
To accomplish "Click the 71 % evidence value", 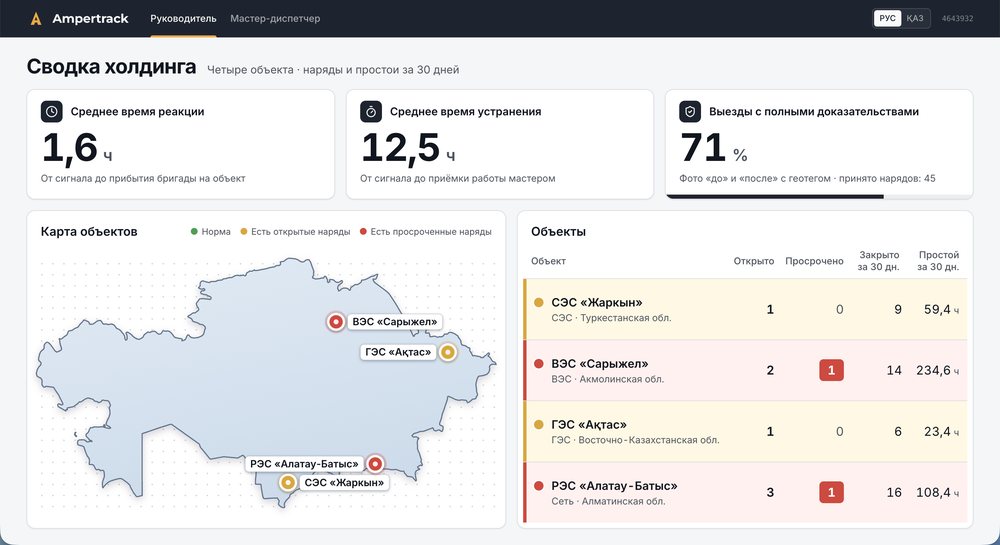I will pyautogui.click(x=714, y=148).
